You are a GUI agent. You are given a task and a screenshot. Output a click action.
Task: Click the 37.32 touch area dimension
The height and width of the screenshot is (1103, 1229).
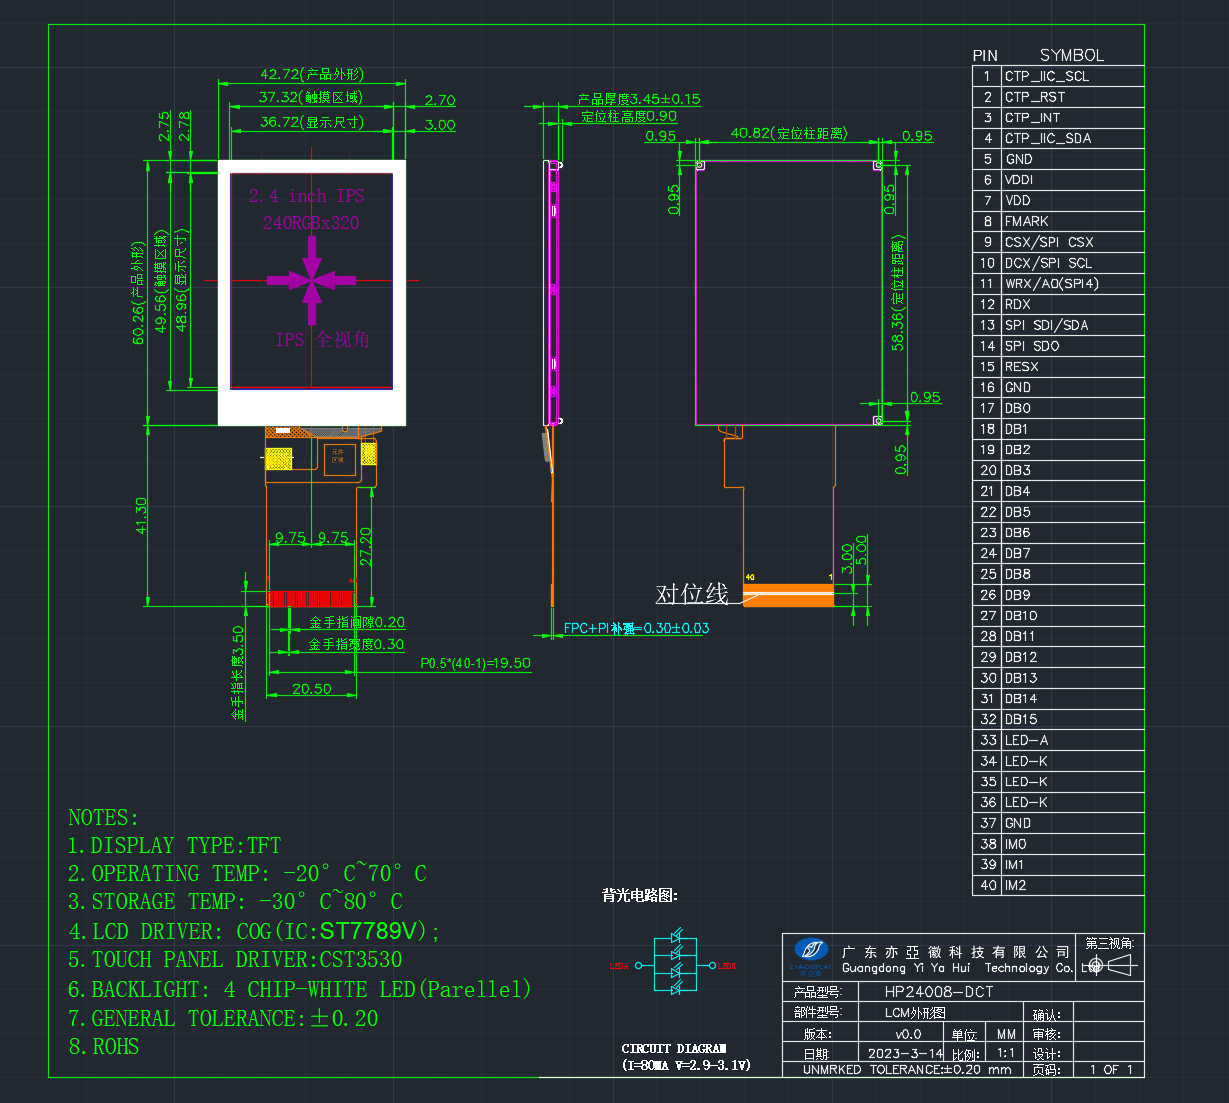(x=311, y=98)
